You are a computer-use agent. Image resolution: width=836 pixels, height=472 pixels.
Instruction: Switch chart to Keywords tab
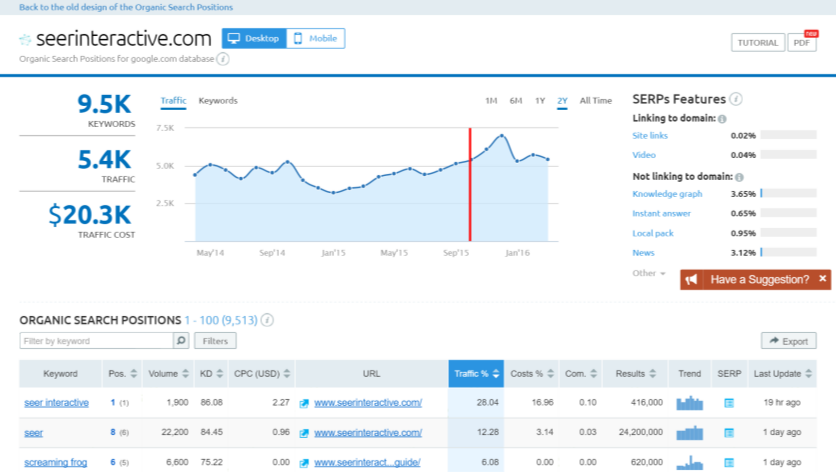[218, 101]
